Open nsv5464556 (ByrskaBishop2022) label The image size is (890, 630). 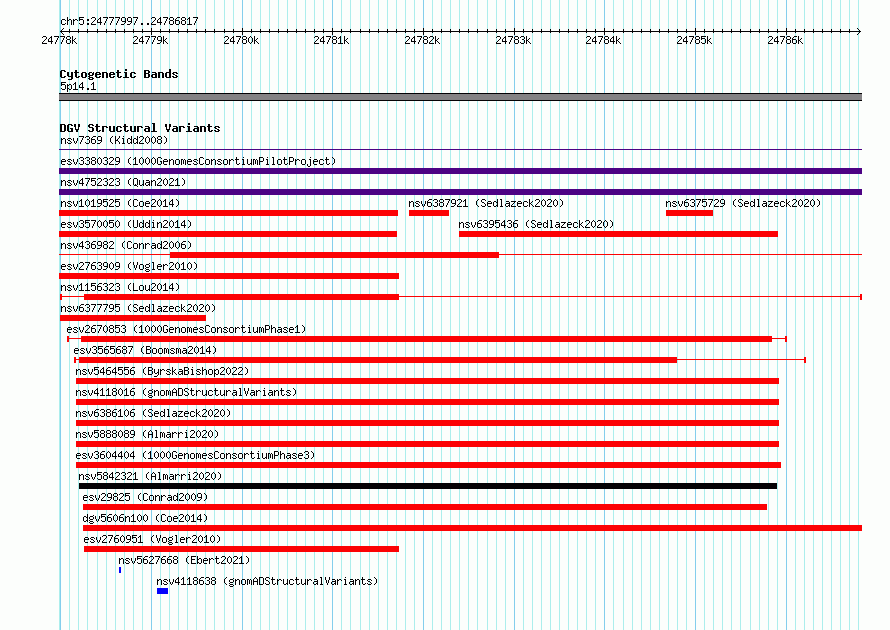pos(162,371)
